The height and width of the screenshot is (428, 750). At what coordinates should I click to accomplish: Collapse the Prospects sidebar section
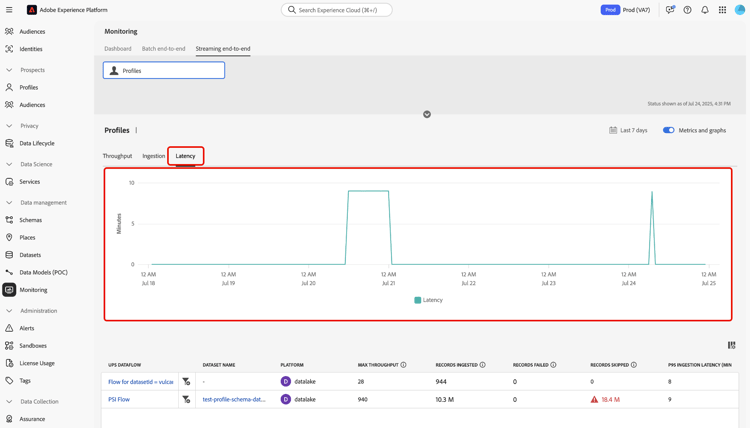(x=9, y=70)
